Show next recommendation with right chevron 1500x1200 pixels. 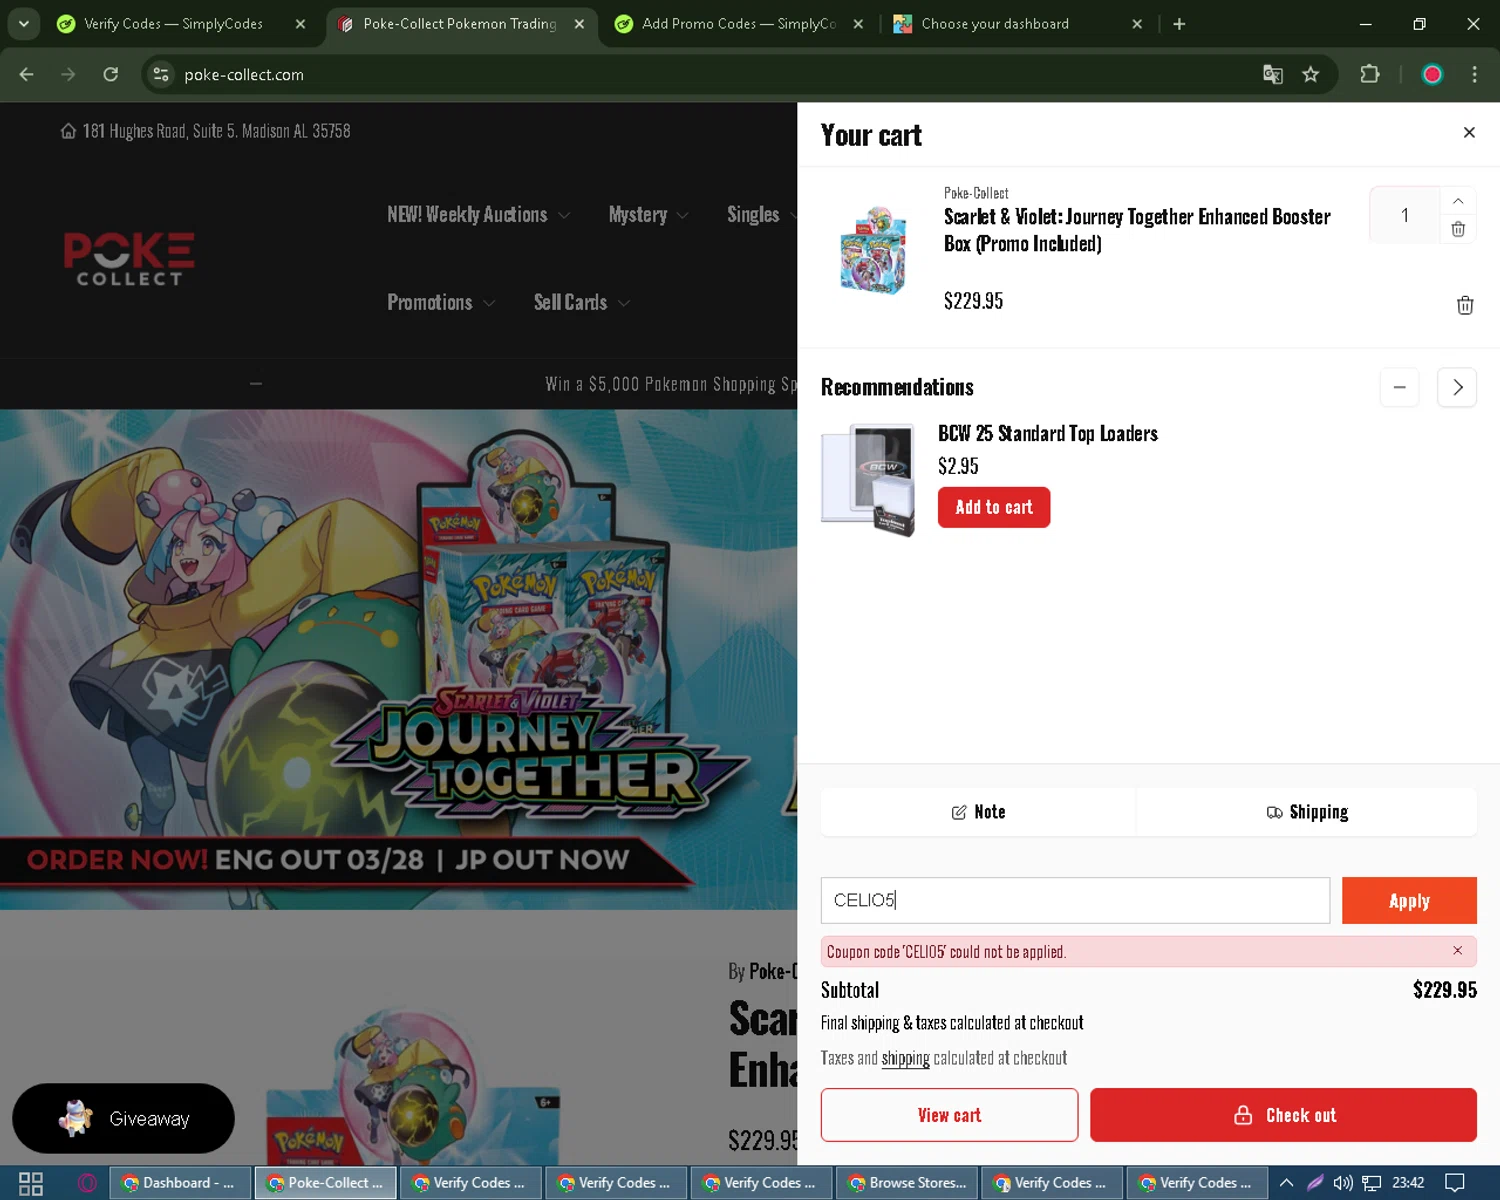(x=1457, y=387)
